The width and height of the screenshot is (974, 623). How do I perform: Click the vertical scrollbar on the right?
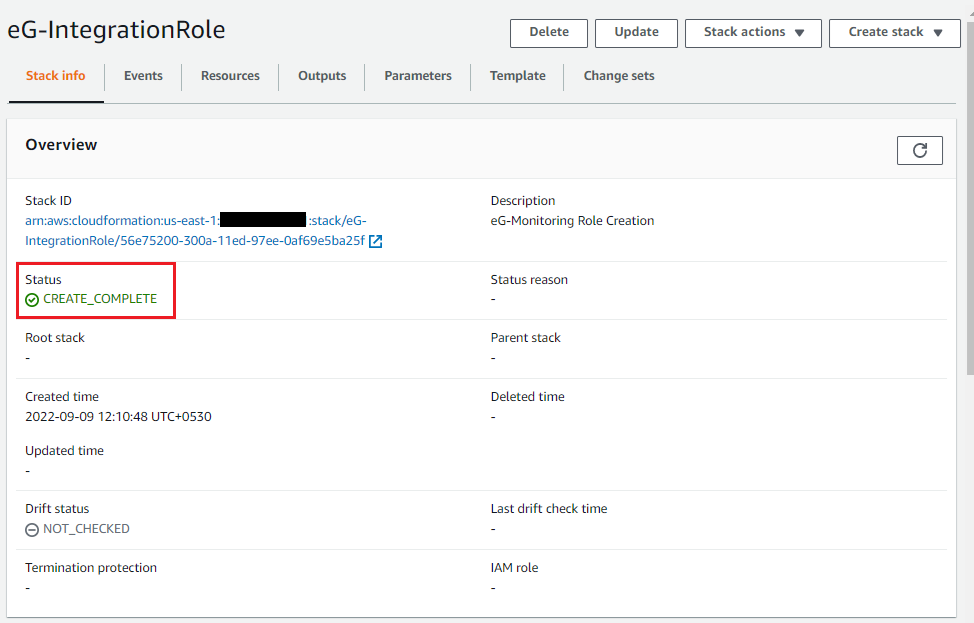[970, 199]
